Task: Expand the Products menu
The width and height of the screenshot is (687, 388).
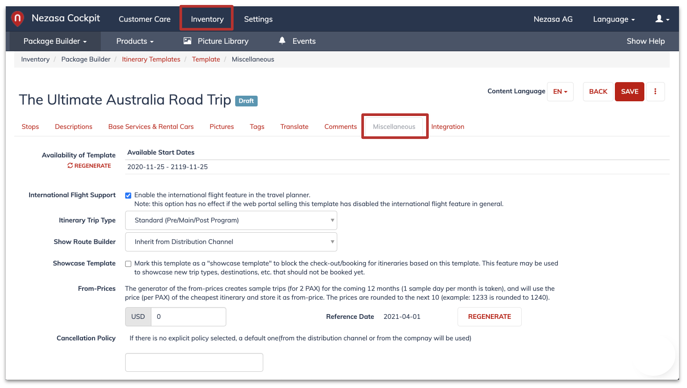Action: click(135, 41)
